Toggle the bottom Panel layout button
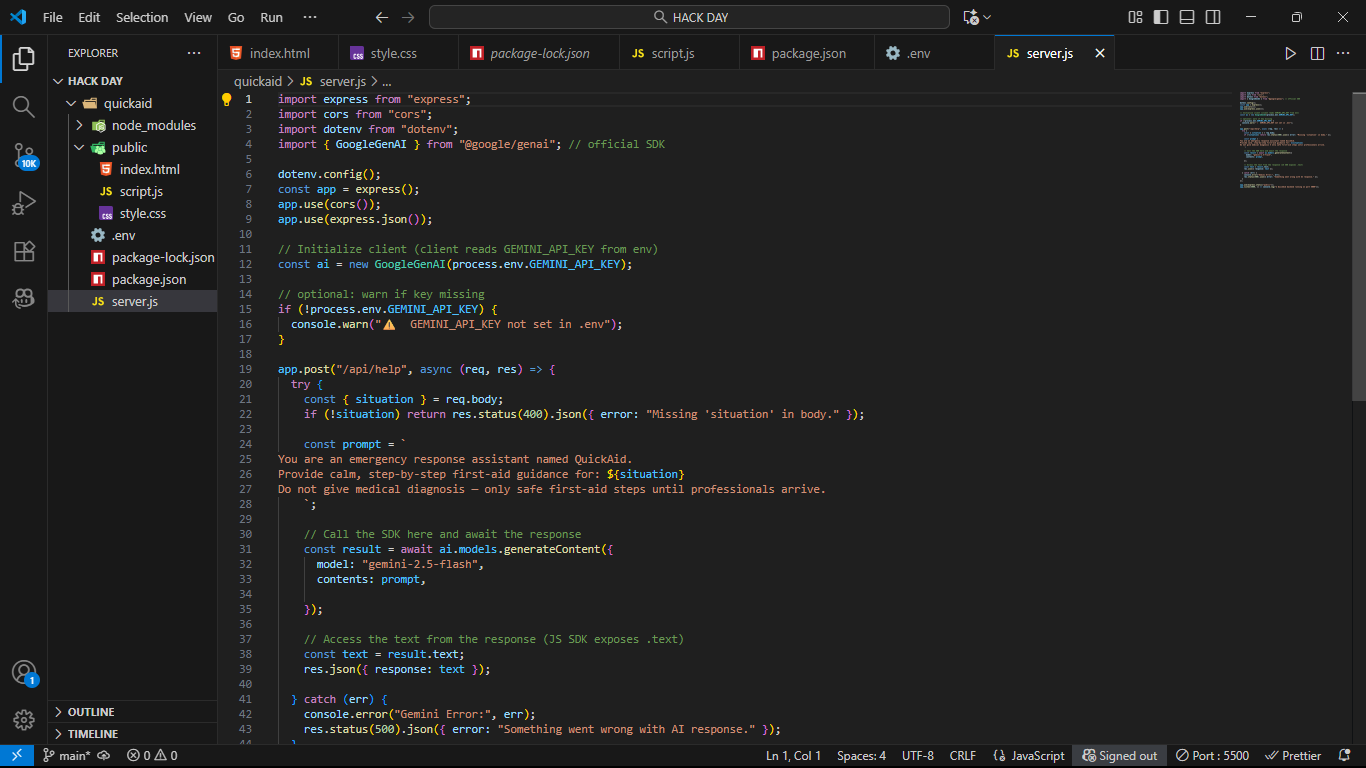 coord(1187,17)
